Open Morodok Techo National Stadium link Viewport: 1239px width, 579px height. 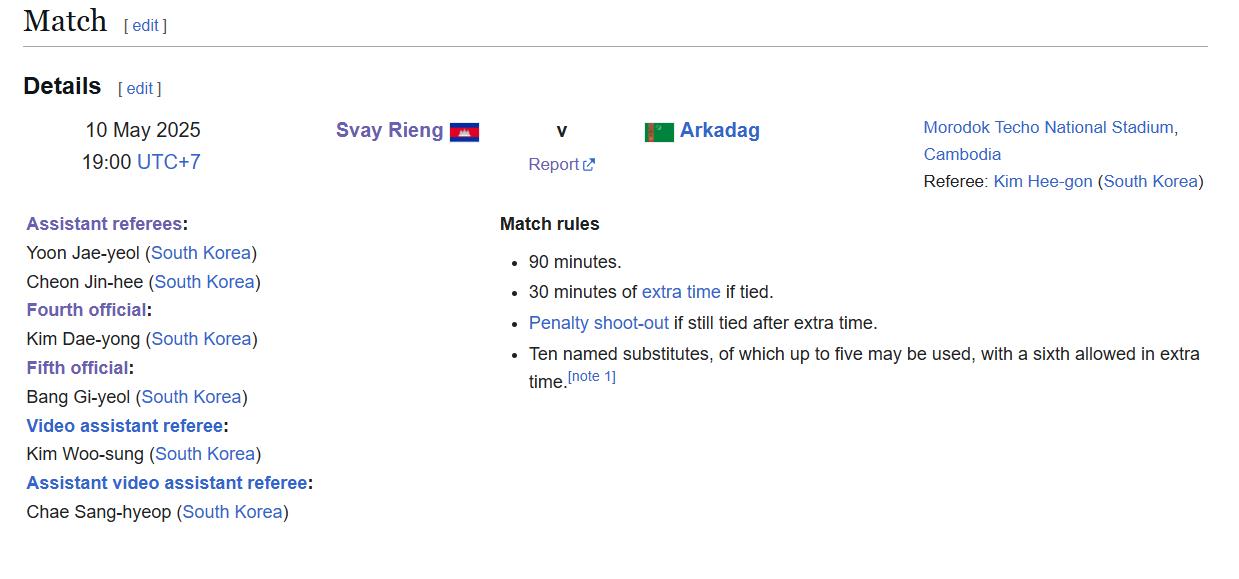[x=1050, y=141]
